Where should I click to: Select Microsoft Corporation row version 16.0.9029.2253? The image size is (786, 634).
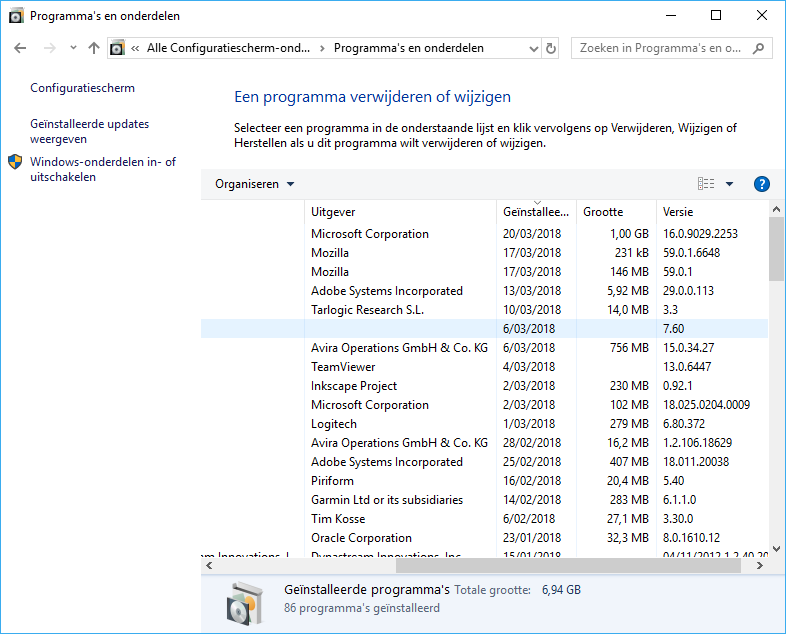click(x=484, y=234)
